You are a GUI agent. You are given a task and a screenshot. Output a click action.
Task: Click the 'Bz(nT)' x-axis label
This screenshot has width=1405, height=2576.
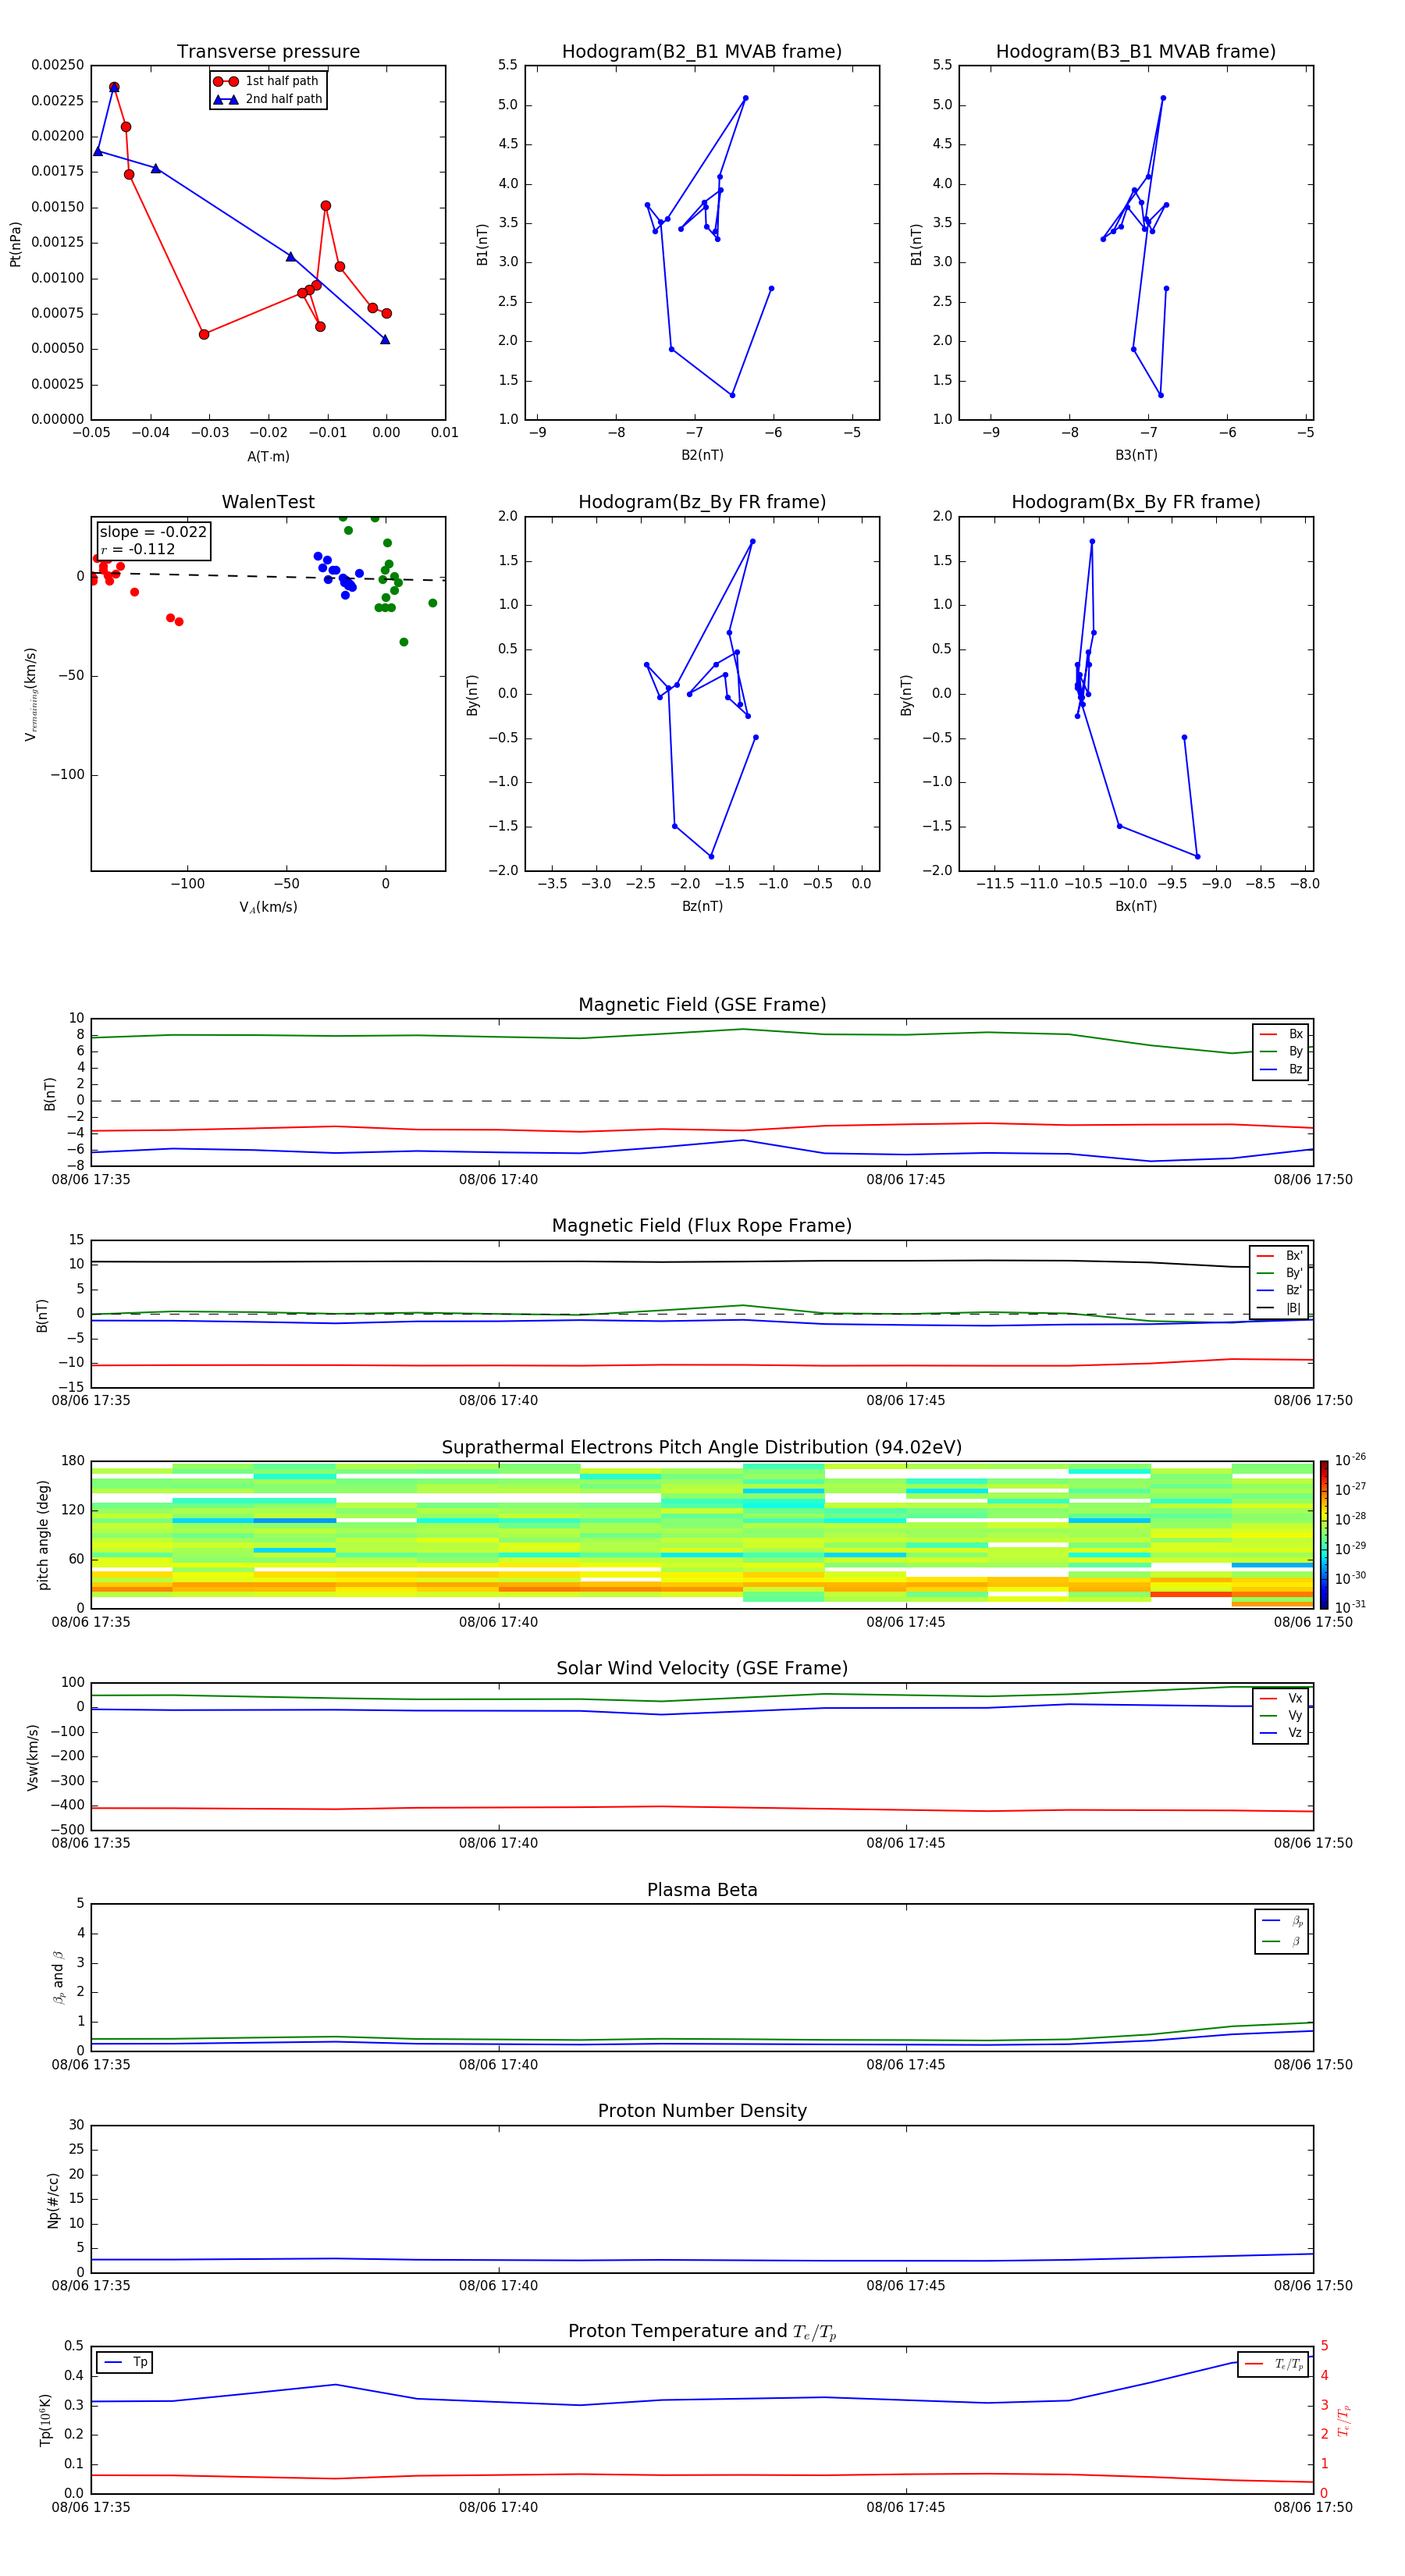pyautogui.click(x=702, y=906)
